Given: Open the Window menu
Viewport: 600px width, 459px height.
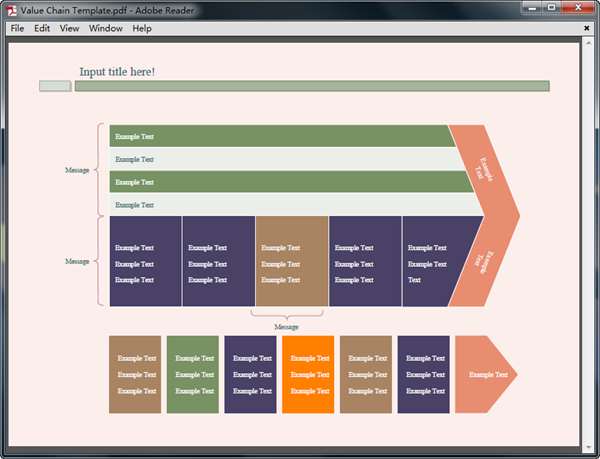Looking at the screenshot, I should pyautogui.click(x=106, y=28).
